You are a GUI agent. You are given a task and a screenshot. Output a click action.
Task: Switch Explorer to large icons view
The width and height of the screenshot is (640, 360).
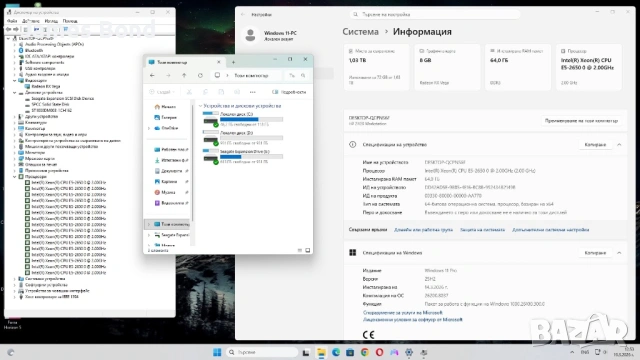pos(308,250)
